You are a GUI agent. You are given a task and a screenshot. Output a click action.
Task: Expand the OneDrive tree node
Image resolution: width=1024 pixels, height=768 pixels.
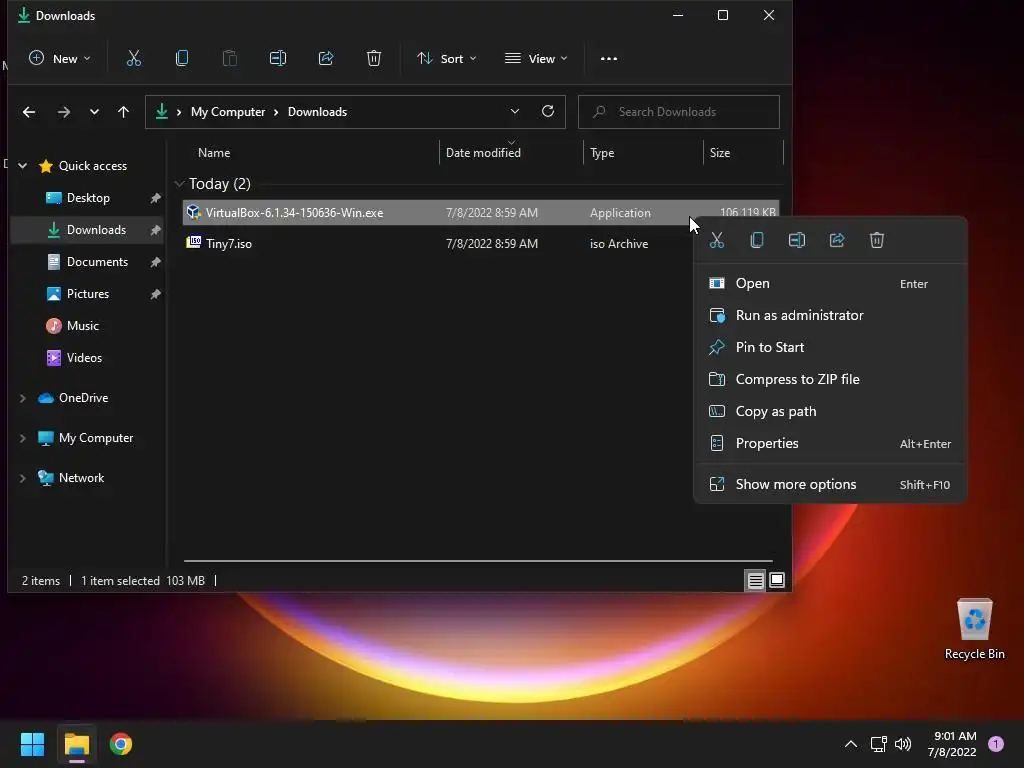click(23, 398)
